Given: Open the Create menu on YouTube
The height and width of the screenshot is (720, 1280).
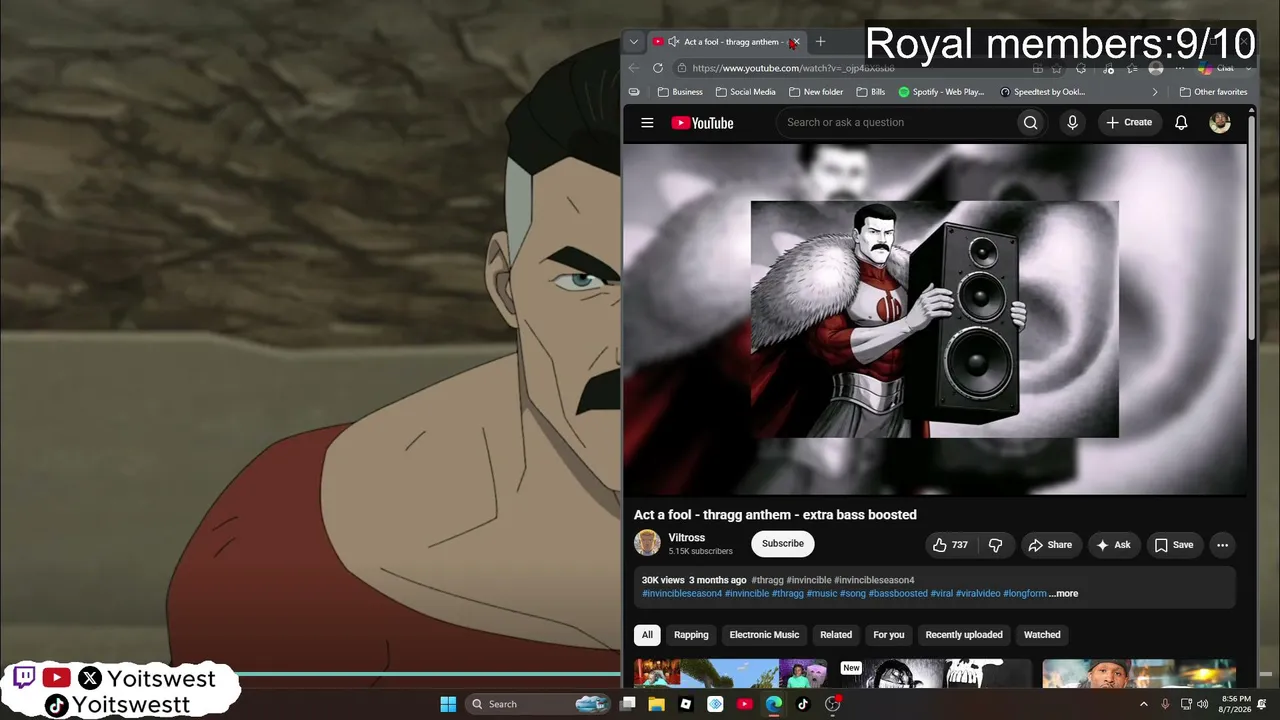Looking at the screenshot, I should pyautogui.click(x=1129, y=123).
